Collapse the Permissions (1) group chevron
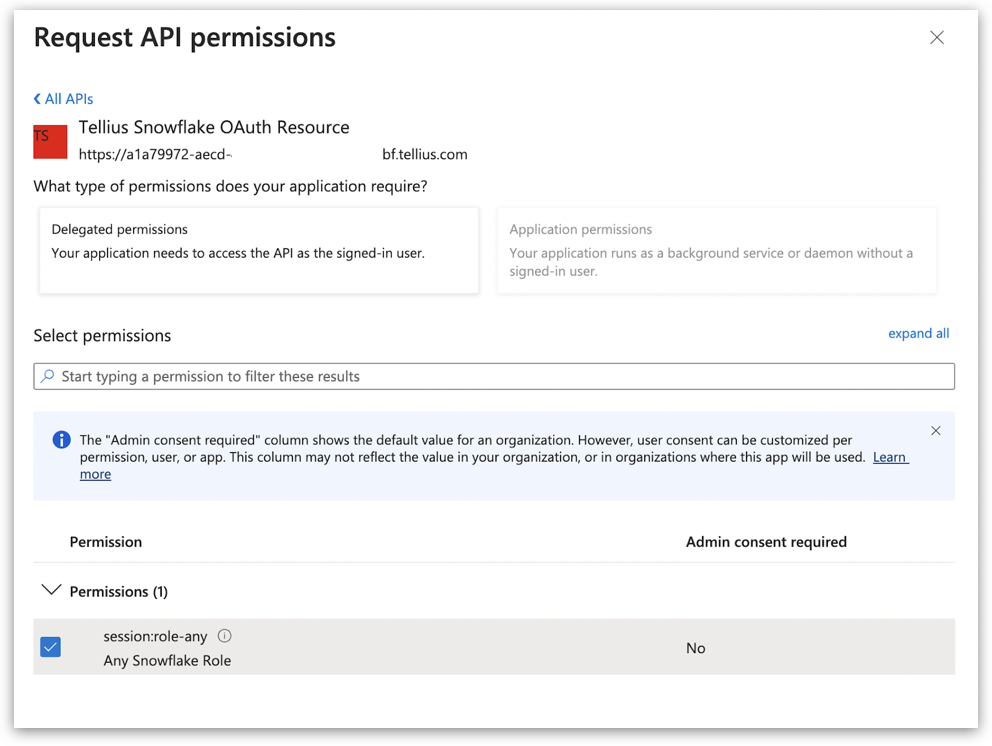992x746 pixels. tap(50, 591)
